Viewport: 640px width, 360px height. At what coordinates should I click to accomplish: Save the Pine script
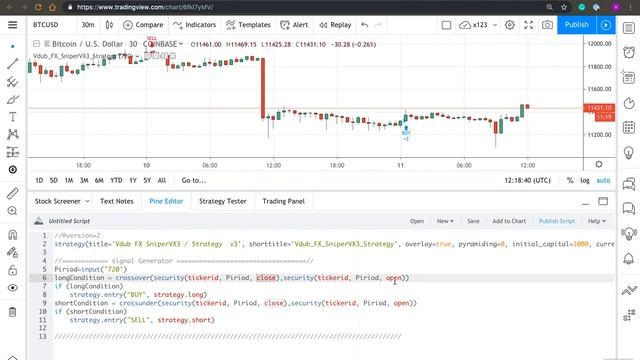coord(473,221)
